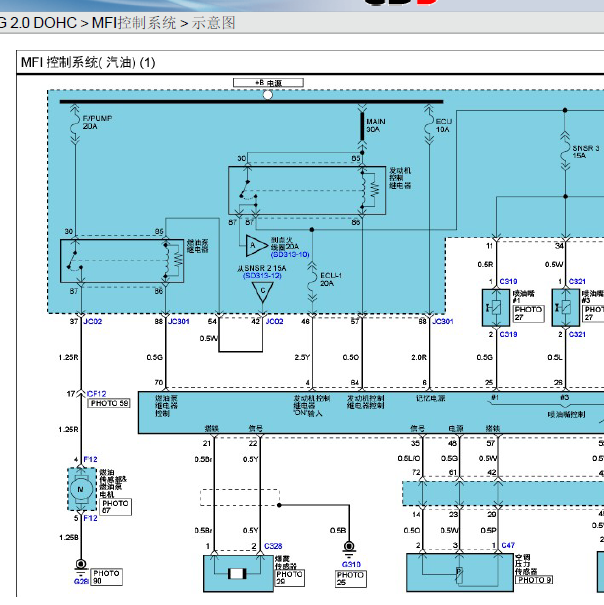
Task: Click the engine control relay box
Action: [x=307, y=190]
